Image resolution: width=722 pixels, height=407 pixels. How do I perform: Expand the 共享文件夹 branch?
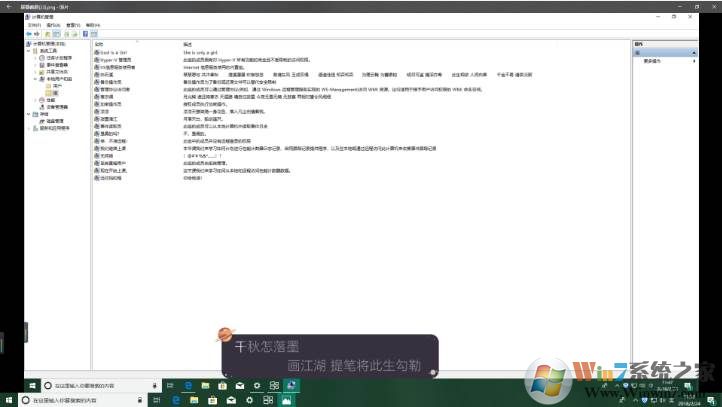[x=35, y=72]
